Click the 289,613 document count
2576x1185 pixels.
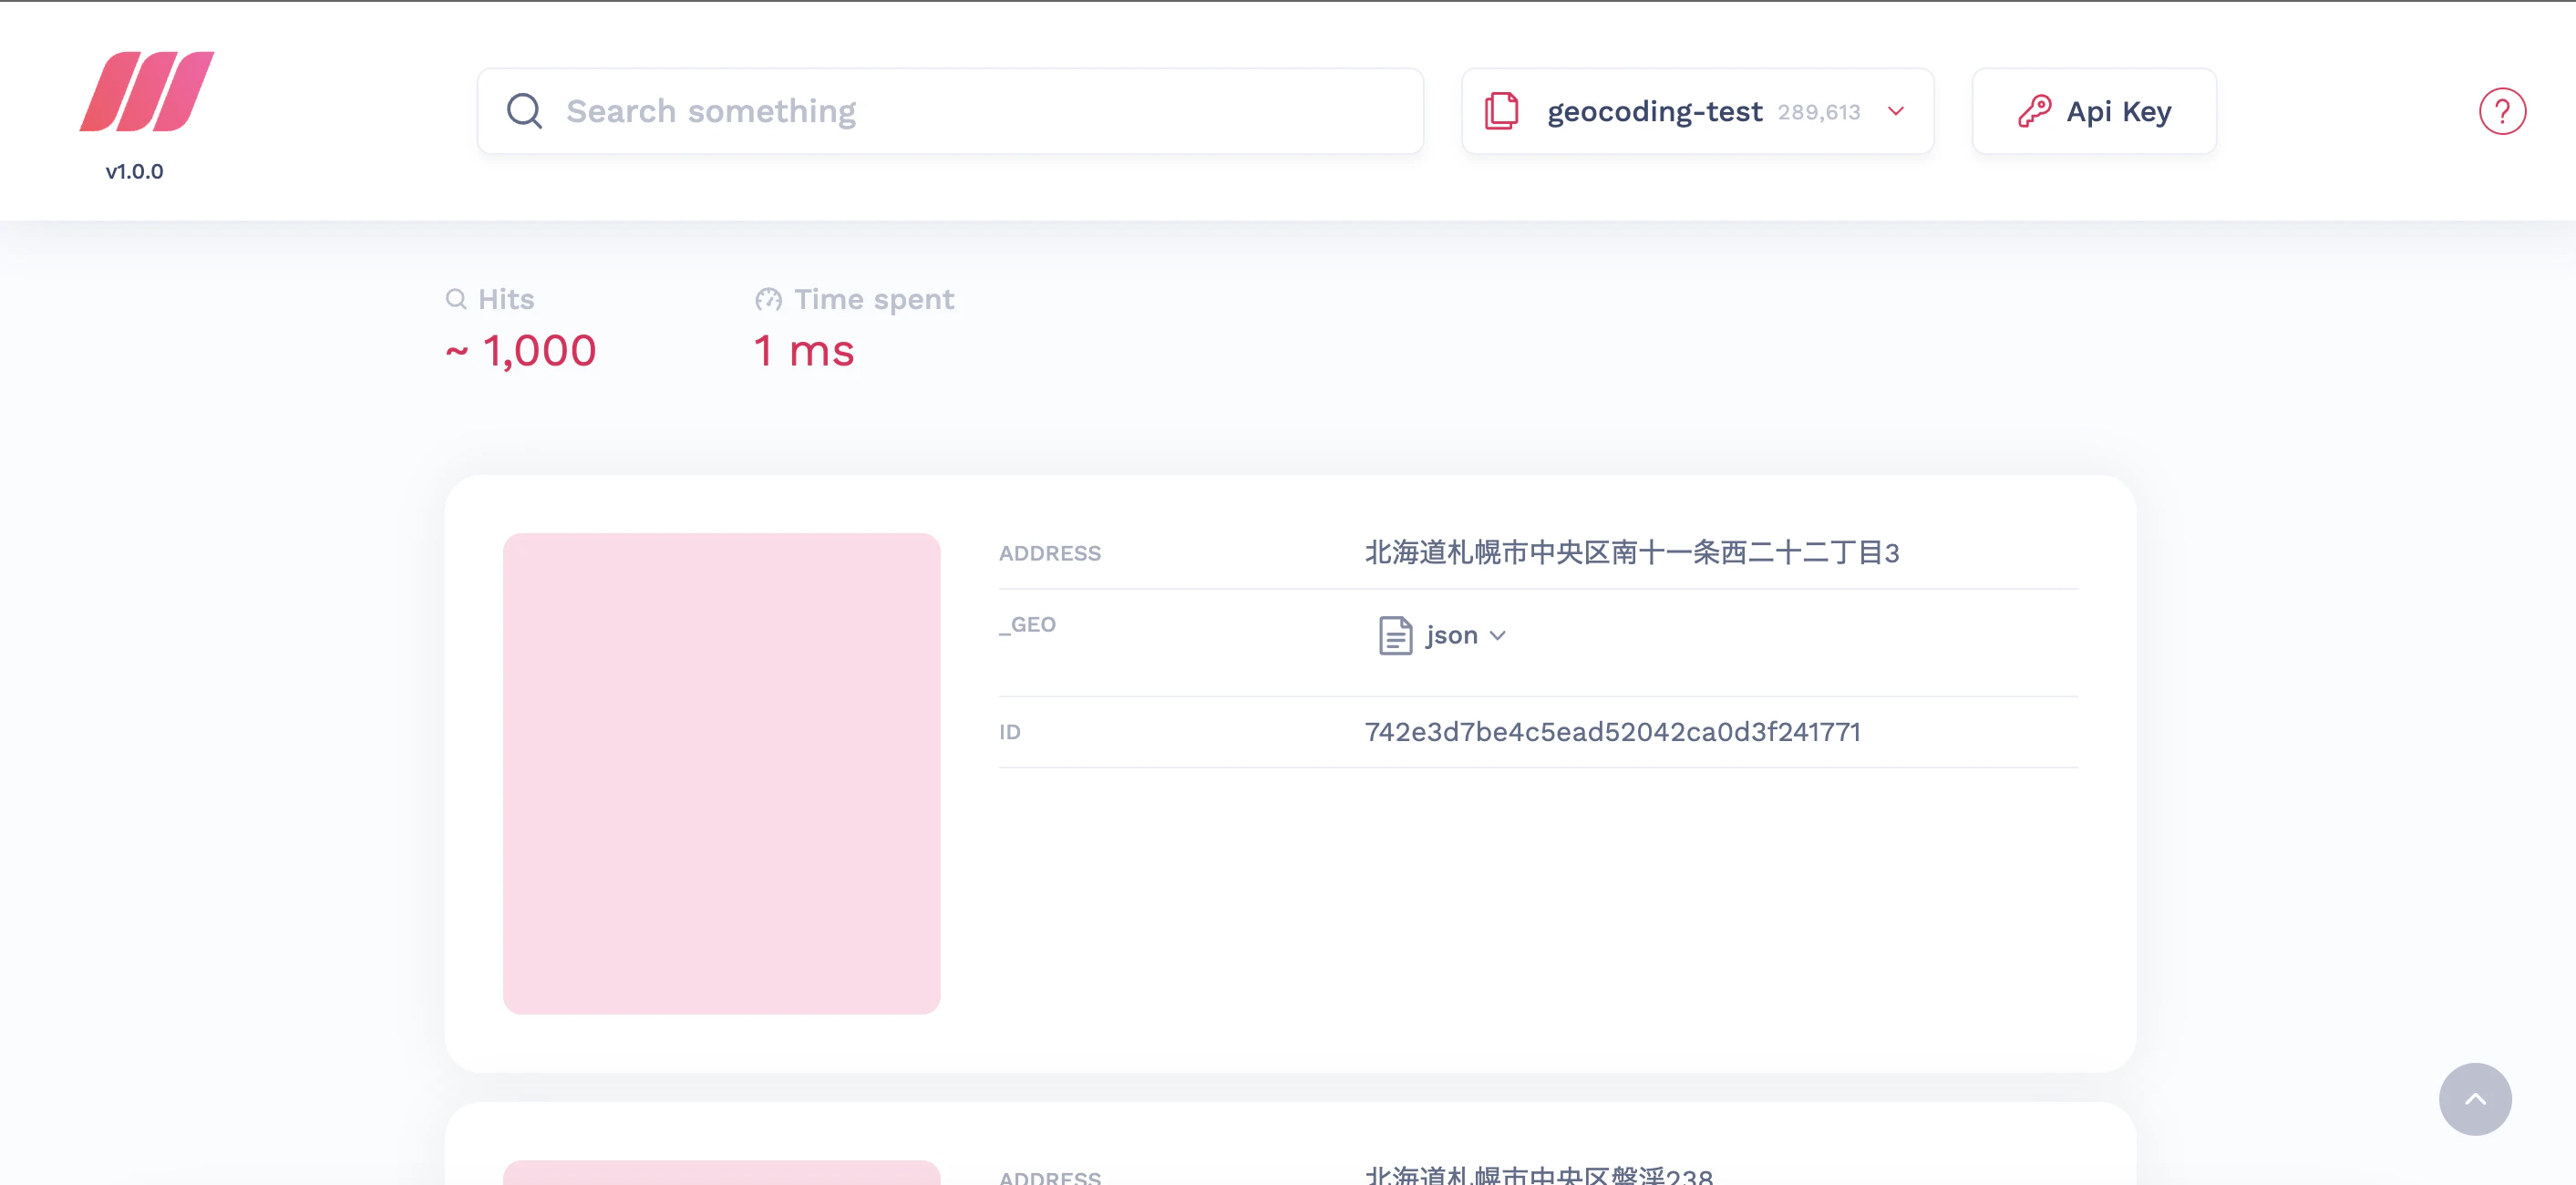1819,112
